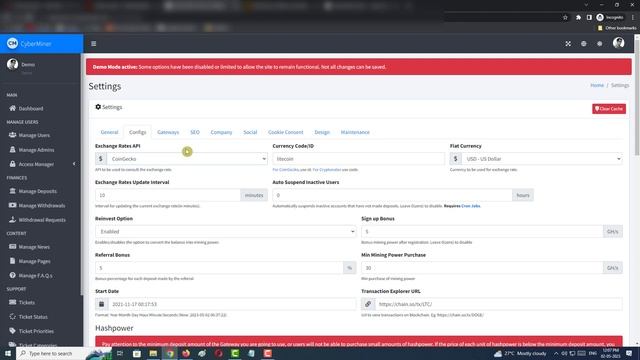The image size is (640, 360).
Task: Open the Cookie Consent tab
Action: click(x=286, y=132)
